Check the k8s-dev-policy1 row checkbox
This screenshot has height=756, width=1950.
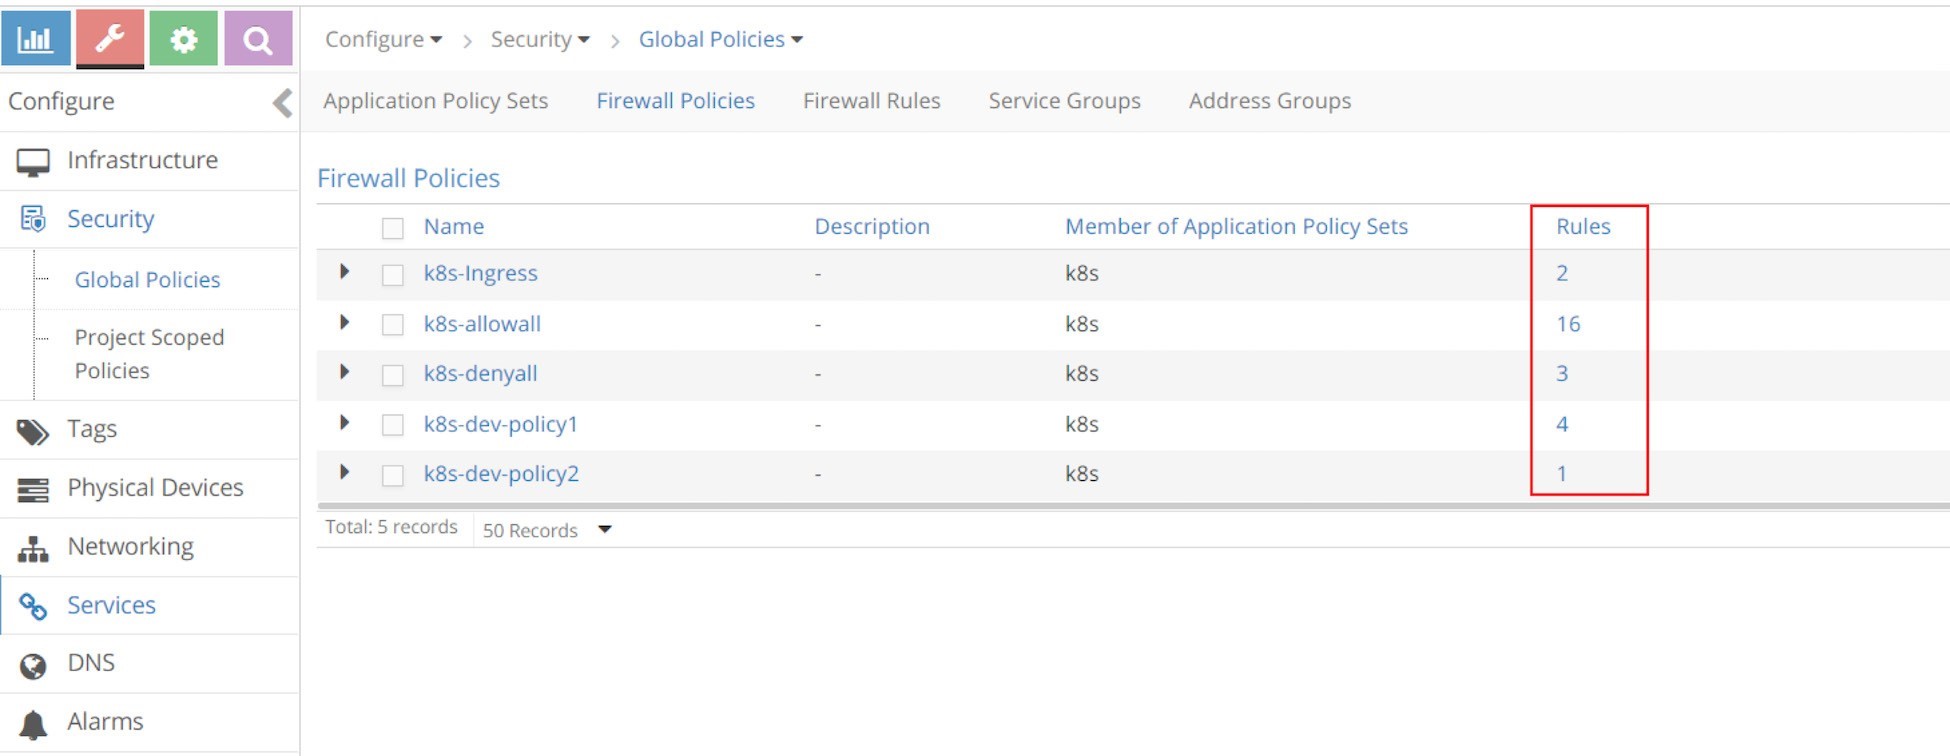click(393, 425)
